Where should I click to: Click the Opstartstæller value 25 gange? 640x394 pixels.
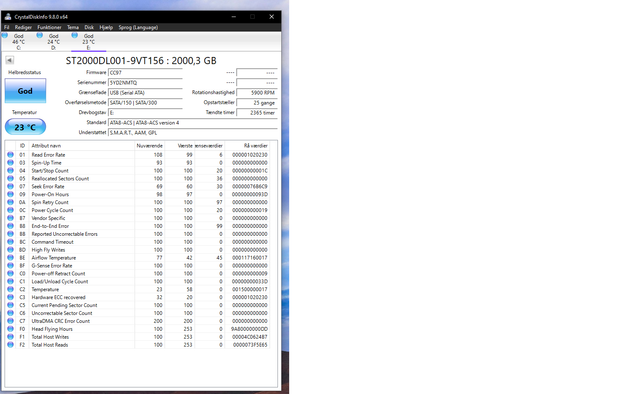pyautogui.click(x=257, y=103)
